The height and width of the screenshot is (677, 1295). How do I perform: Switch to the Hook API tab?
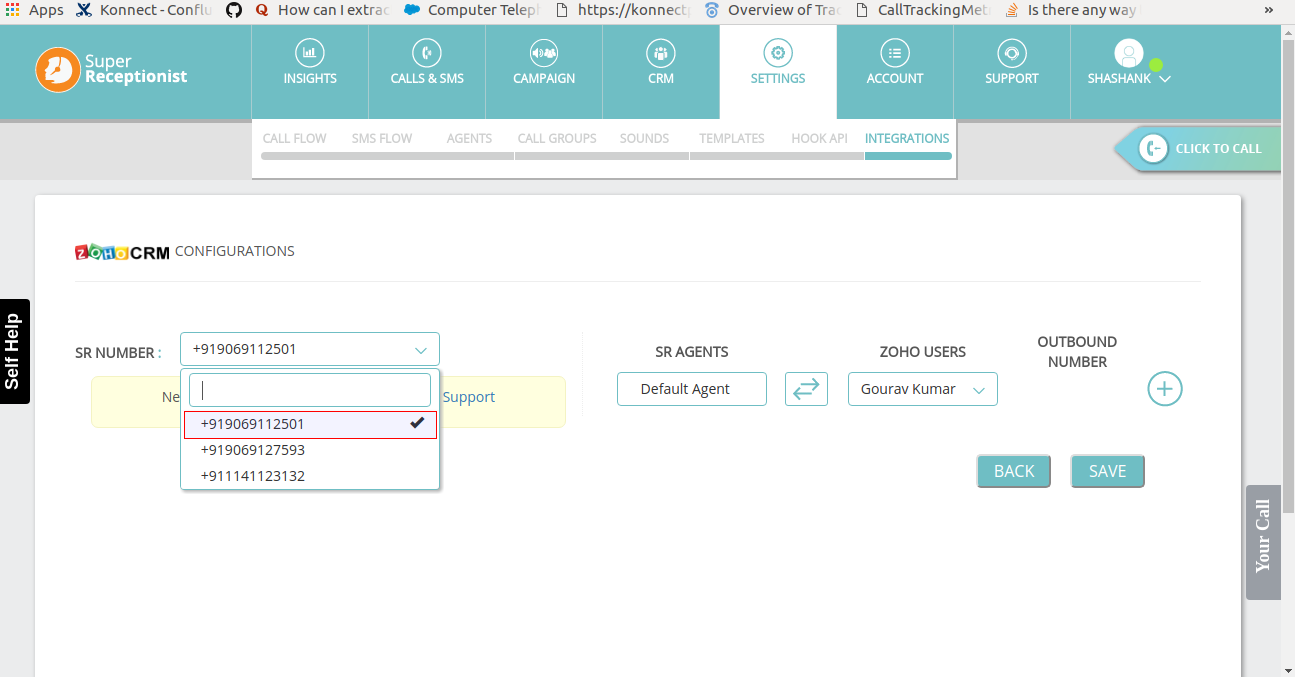click(819, 138)
